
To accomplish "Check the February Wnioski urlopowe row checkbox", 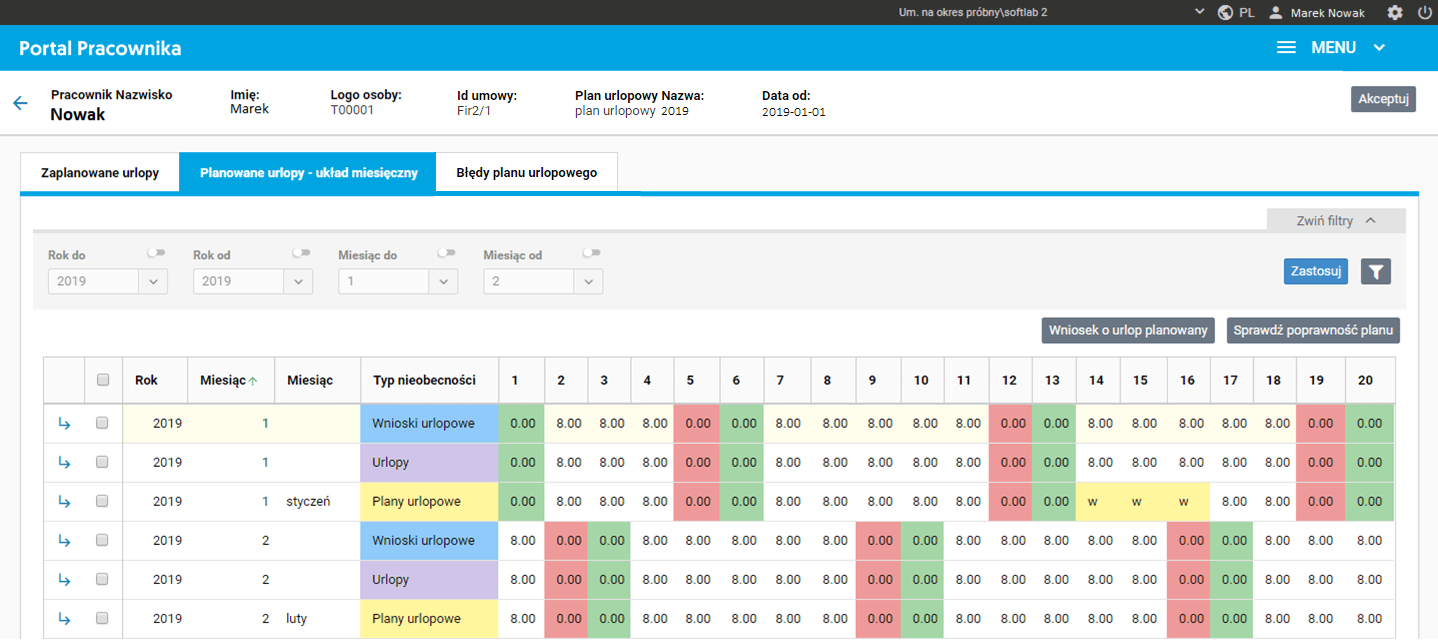I will point(102,540).
